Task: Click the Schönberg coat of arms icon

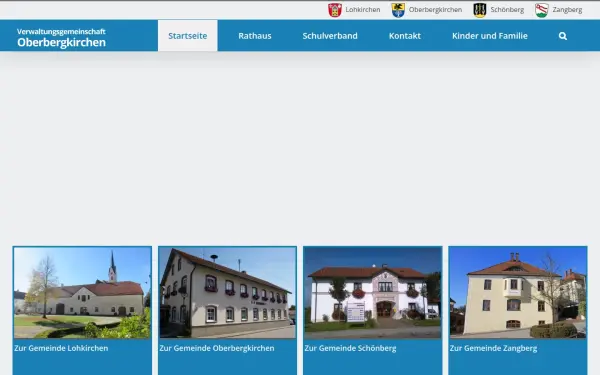Action: point(479,10)
